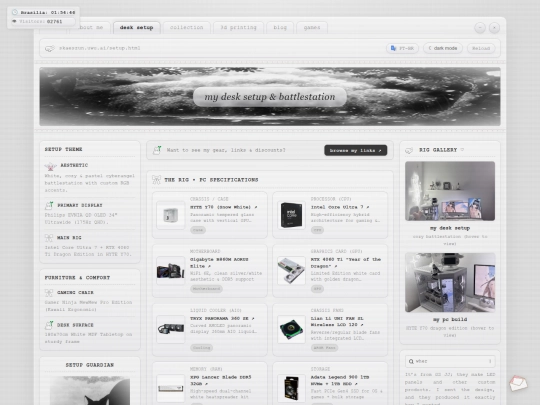Screen dimensions: 540x405
Task: Go to the 3d printing tab
Action: (x=238, y=28)
